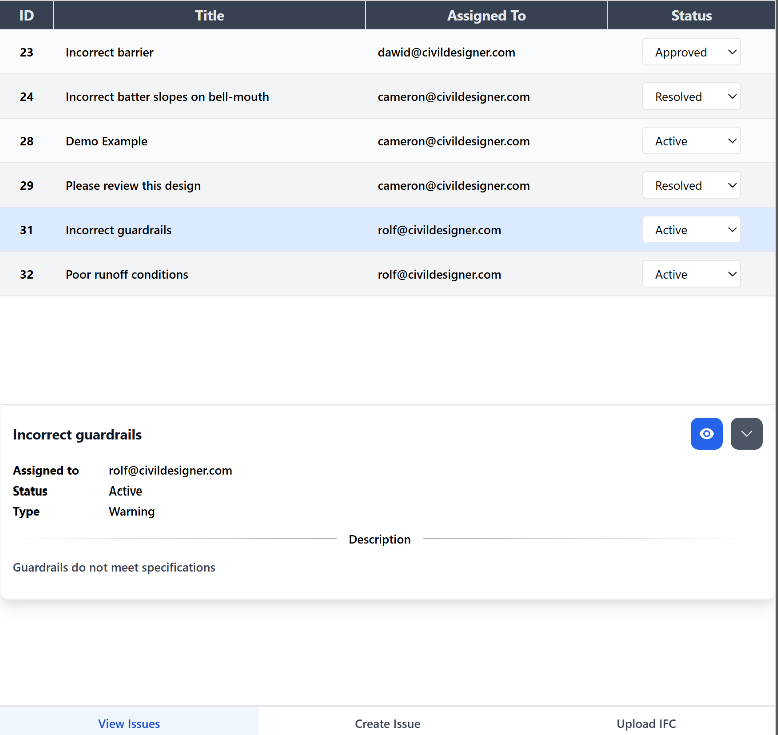Select the Please review this design issue
Image resolution: width=778 pixels, height=735 pixels.
coord(133,186)
